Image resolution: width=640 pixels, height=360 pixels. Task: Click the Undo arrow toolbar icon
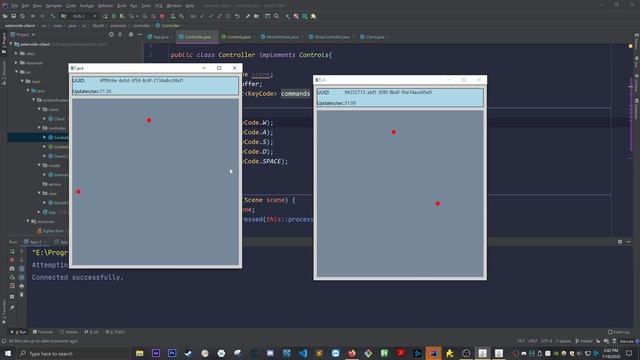click(237, 16)
